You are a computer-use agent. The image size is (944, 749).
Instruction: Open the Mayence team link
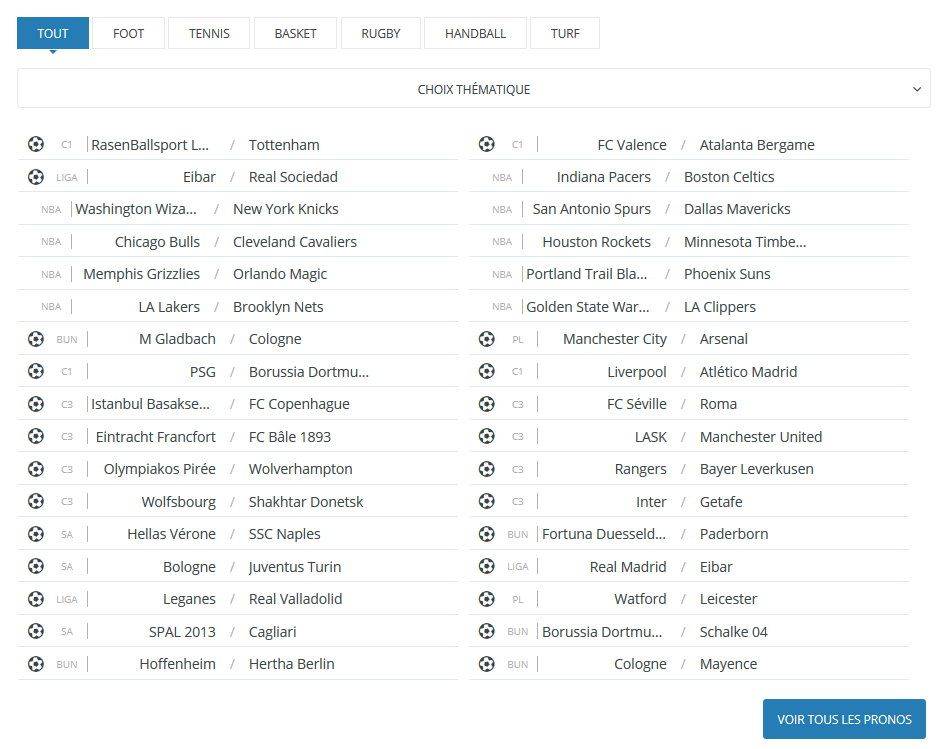point(728,664)
